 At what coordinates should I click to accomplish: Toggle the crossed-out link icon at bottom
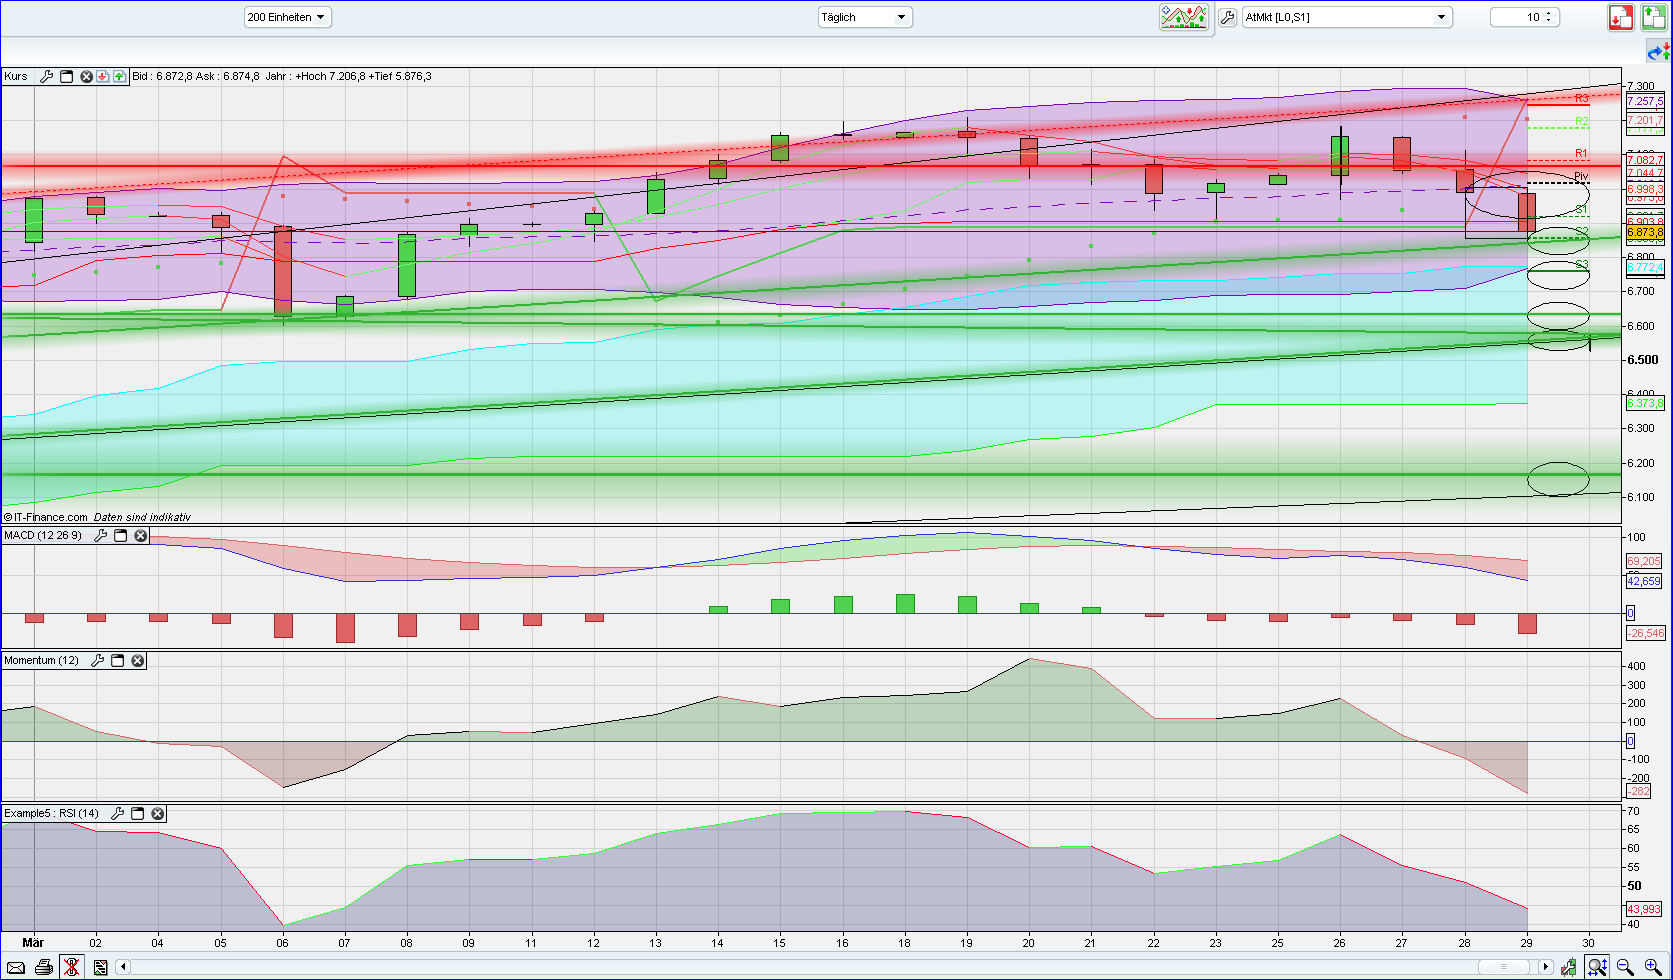pos(71,967)
